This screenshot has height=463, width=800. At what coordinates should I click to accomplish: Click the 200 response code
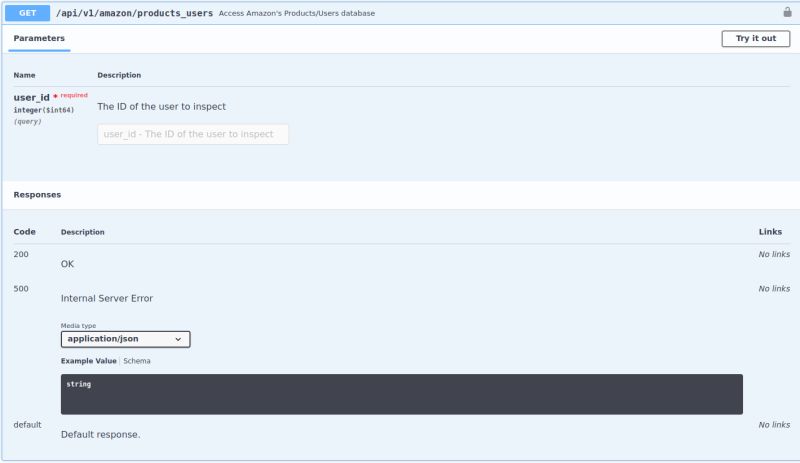(21, 254)
